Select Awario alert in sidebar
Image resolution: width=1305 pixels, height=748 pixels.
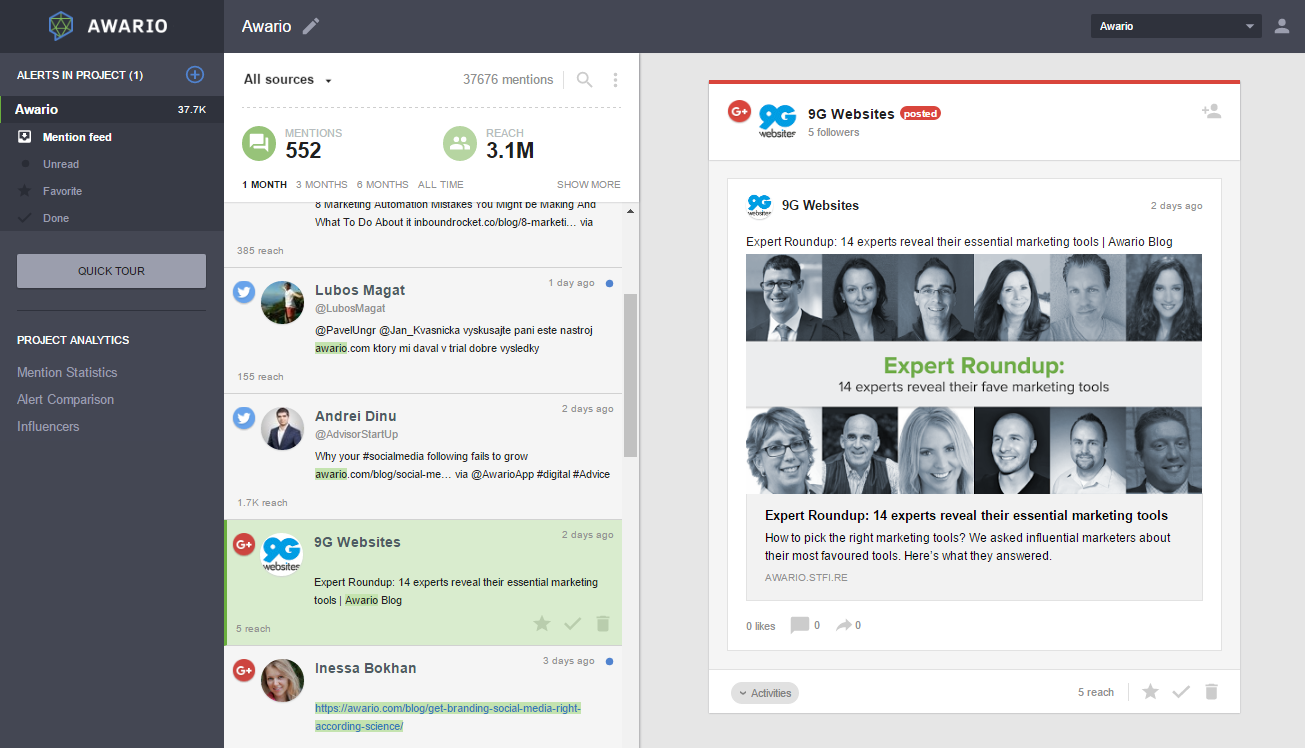tap(112, 109)
